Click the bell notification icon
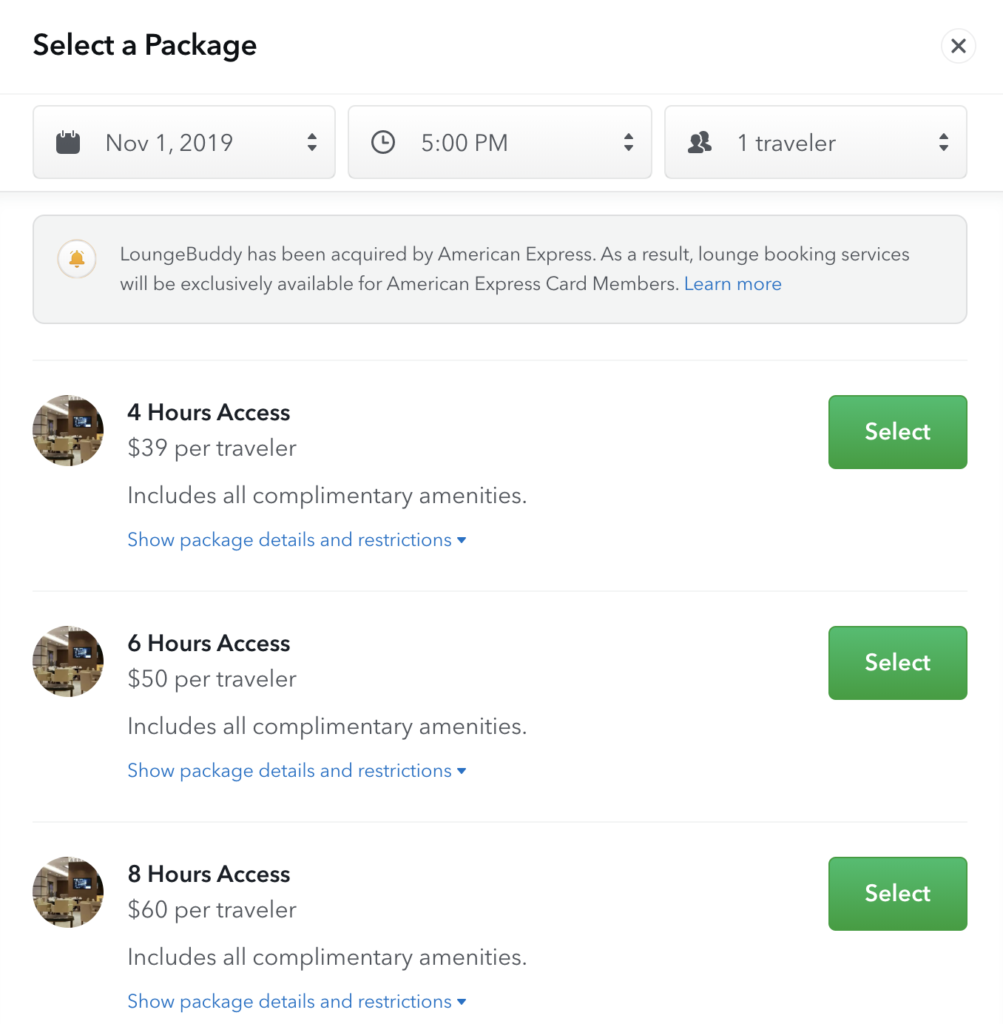 77,260
